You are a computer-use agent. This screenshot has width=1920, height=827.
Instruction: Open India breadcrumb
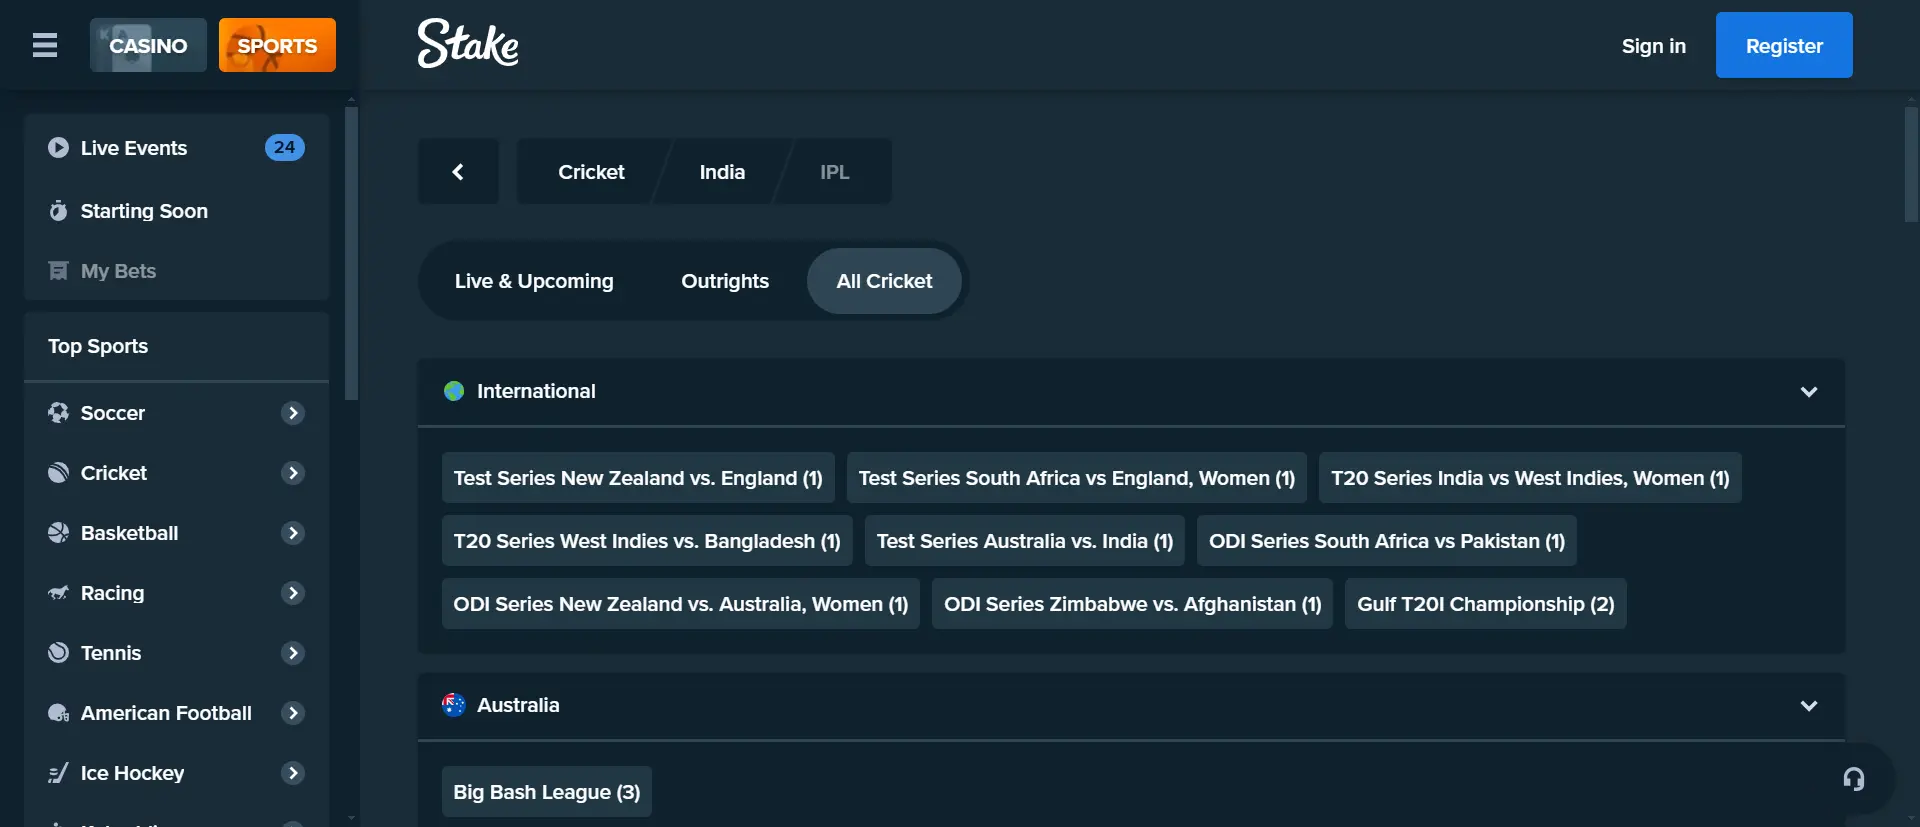pyautogui.click(x=722, y=172)
